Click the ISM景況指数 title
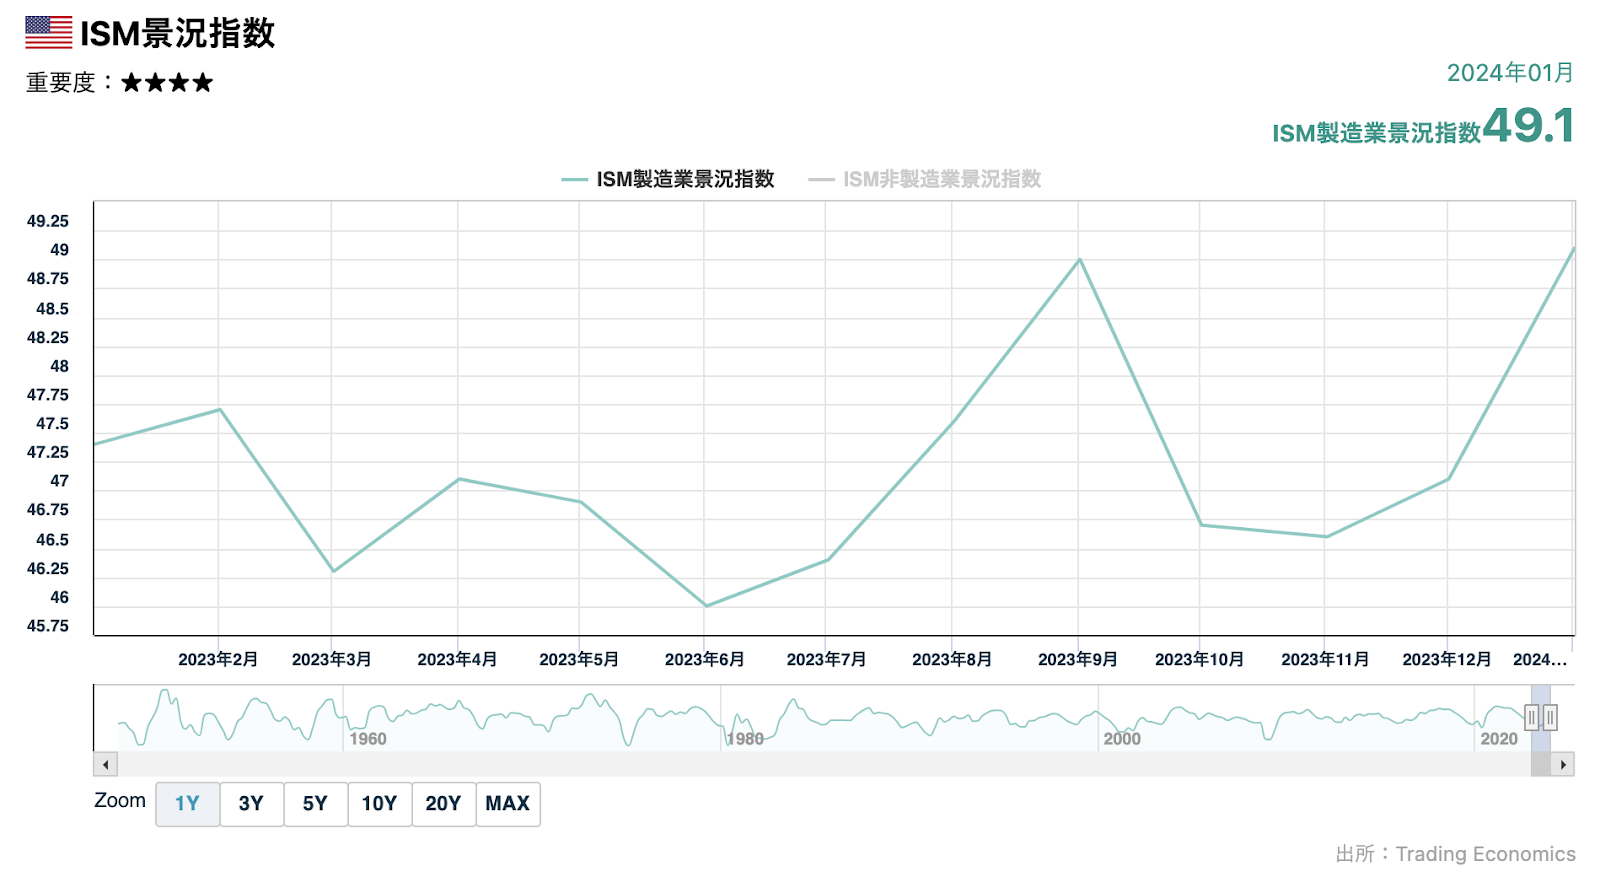The width and height of the screenshot is (1600, 877). [177, 33]
